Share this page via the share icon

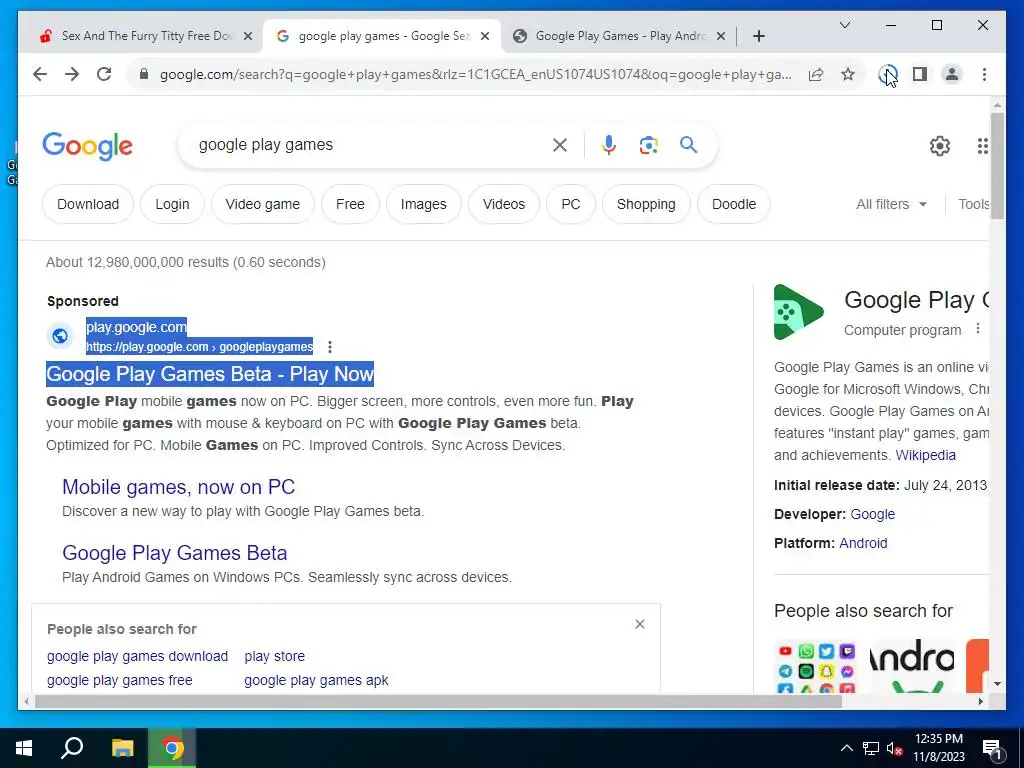(x=816, y=74)
